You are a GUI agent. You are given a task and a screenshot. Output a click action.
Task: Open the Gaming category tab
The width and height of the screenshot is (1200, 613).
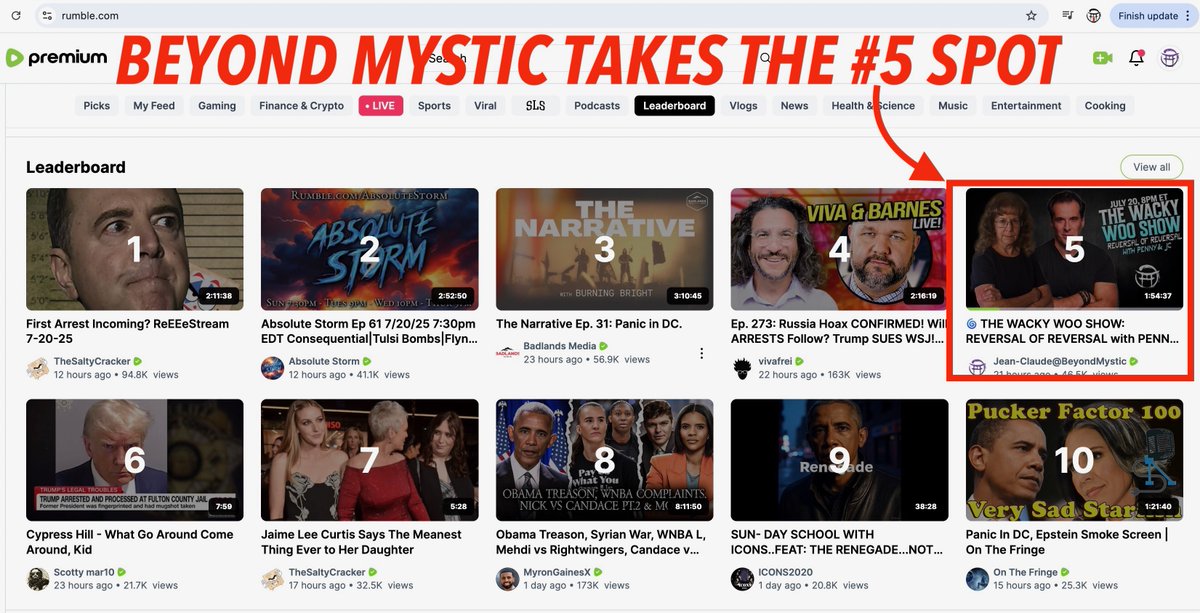click(x=217, y=105)
